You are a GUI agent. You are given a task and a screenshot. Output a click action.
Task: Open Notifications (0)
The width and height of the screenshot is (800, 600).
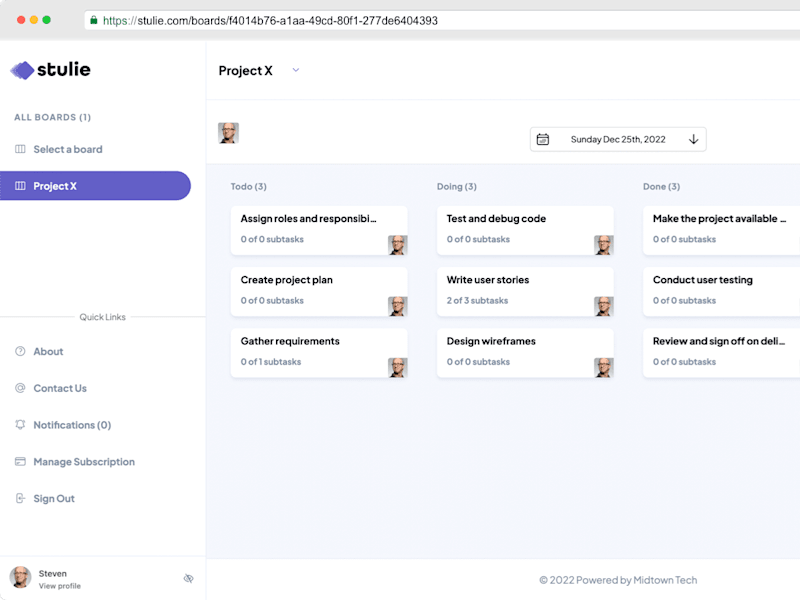(x=72, y=424)
